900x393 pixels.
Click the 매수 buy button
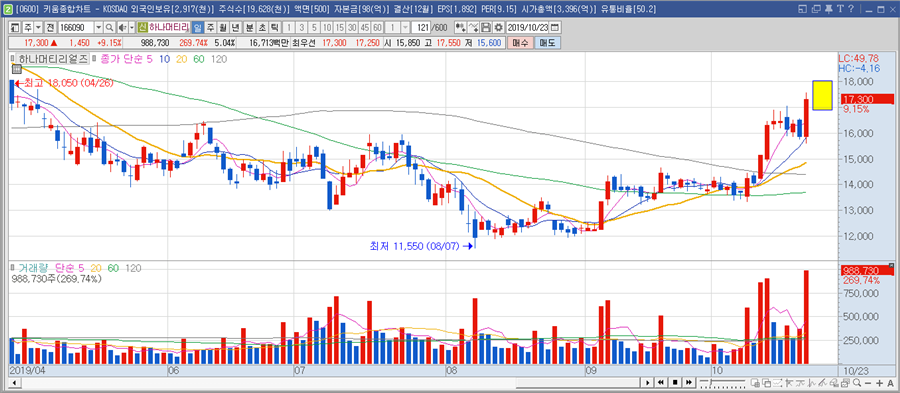coord(520,43)
